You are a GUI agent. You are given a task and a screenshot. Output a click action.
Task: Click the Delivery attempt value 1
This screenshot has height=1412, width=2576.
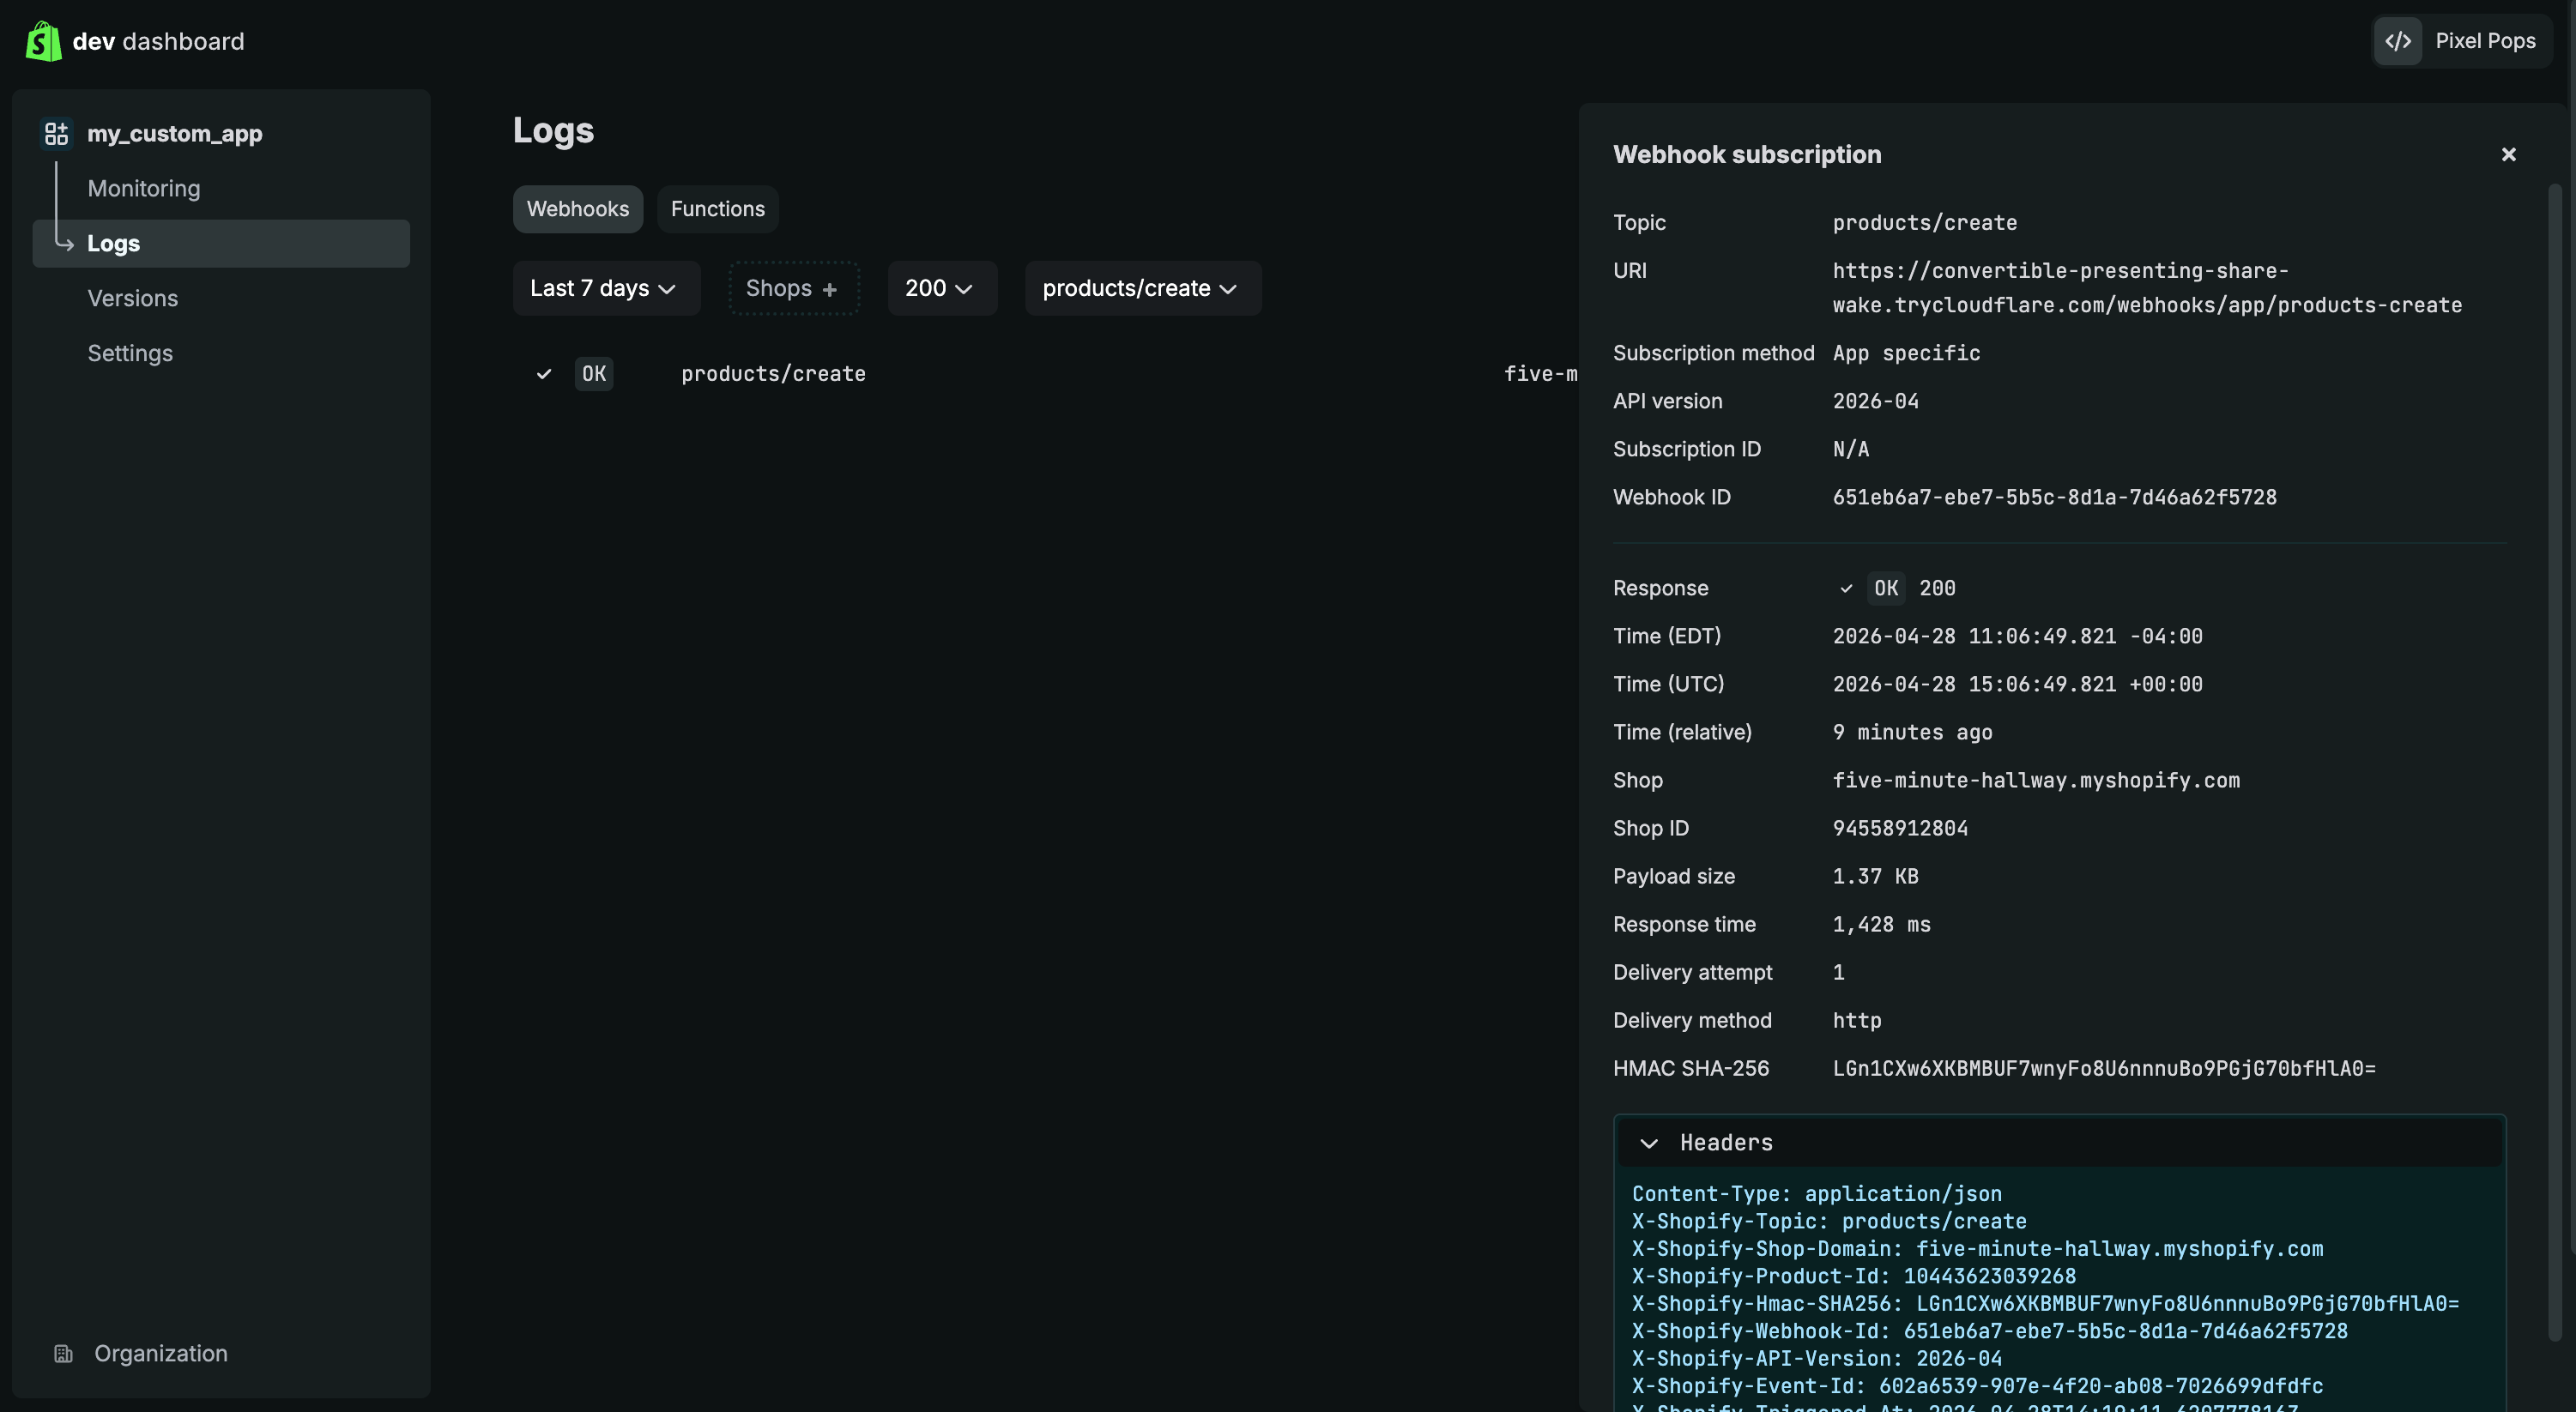click(1838, 972)
